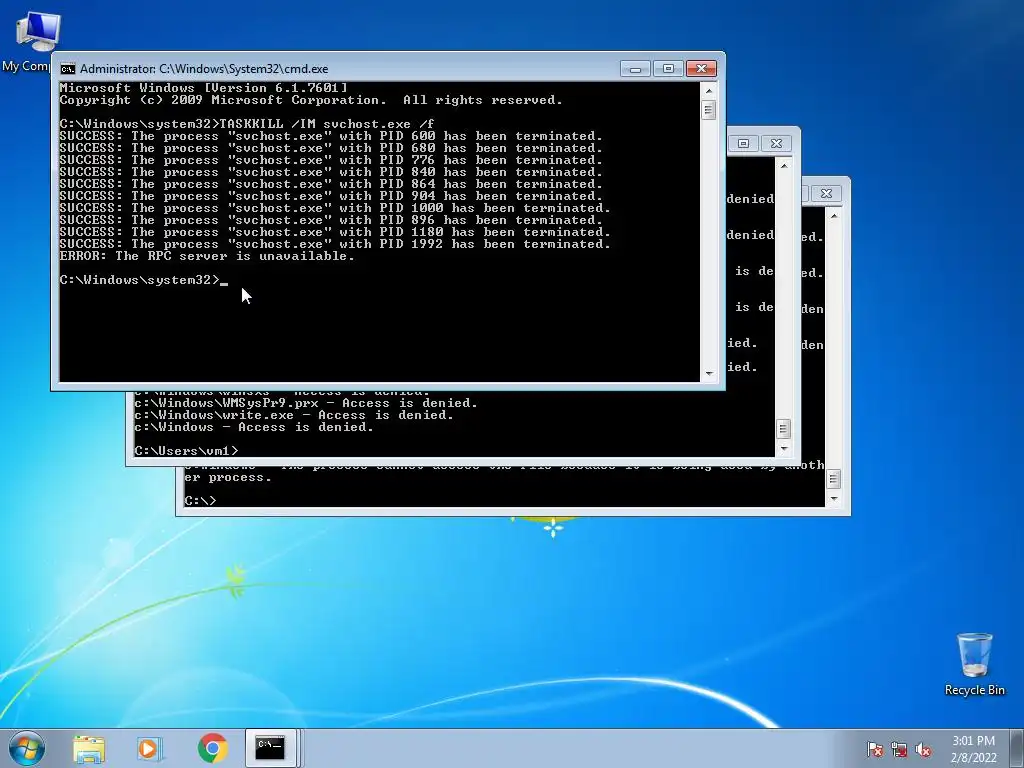Click the rear cmd window scrollbar thumb

pyautogui.click(x=833, y=479)
